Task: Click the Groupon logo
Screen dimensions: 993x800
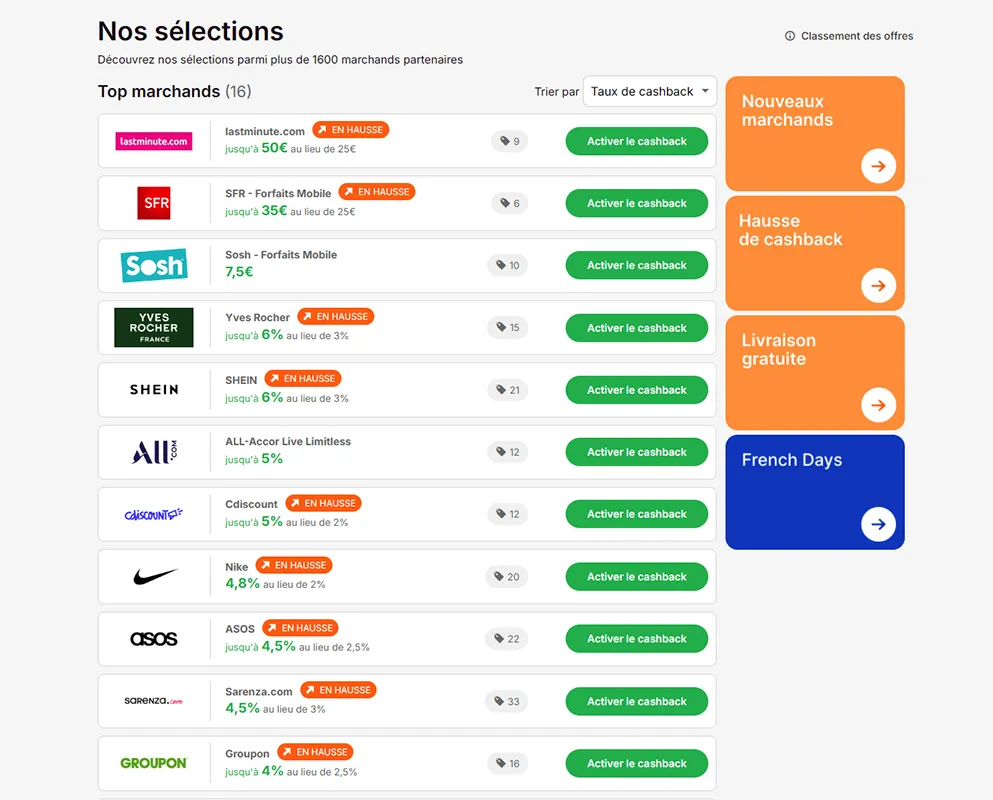Action: [x=153, y=763]
